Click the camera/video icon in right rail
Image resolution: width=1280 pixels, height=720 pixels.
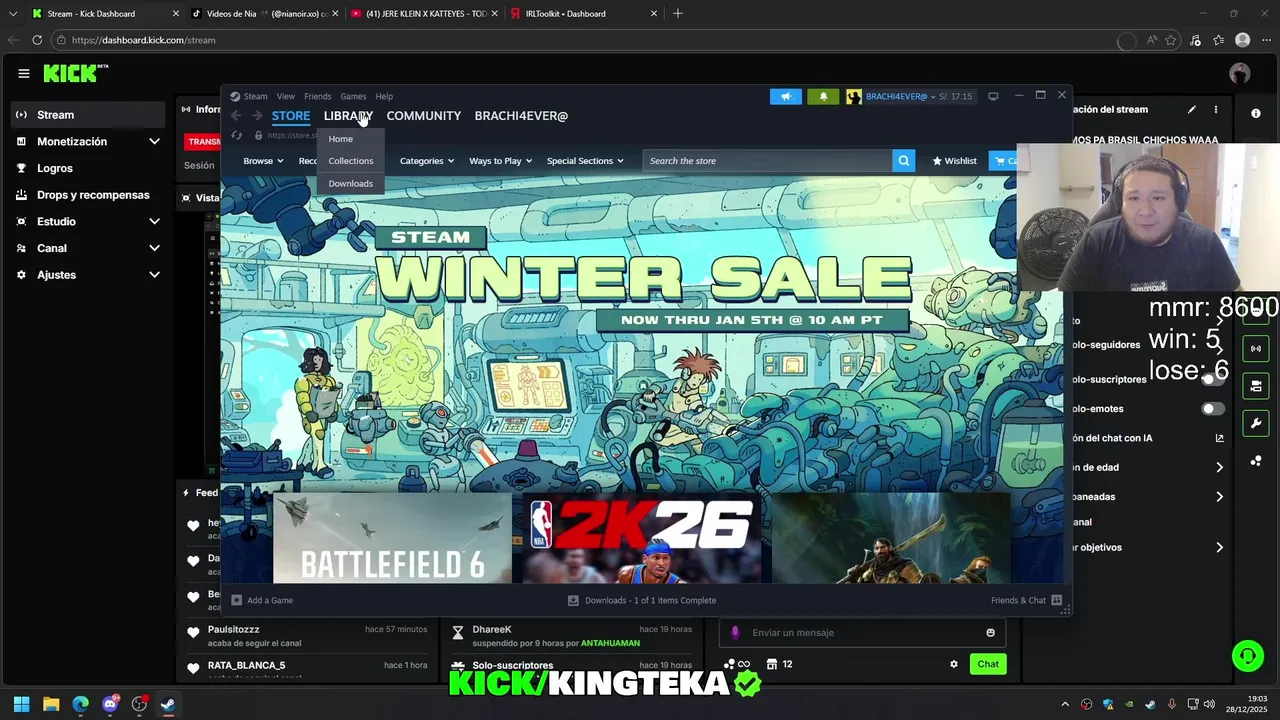coord(1256,386)
